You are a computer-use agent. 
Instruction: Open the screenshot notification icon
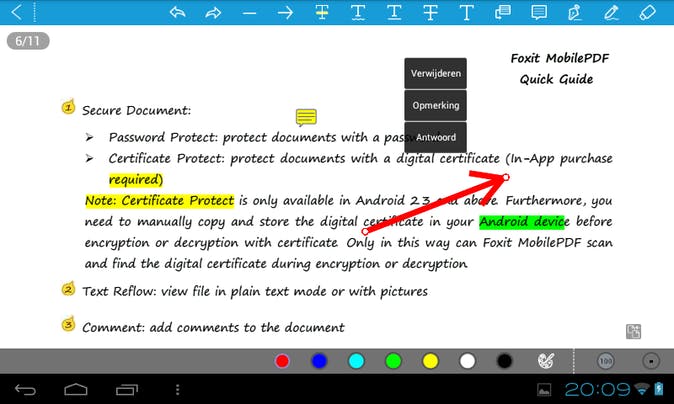point(544,390)
